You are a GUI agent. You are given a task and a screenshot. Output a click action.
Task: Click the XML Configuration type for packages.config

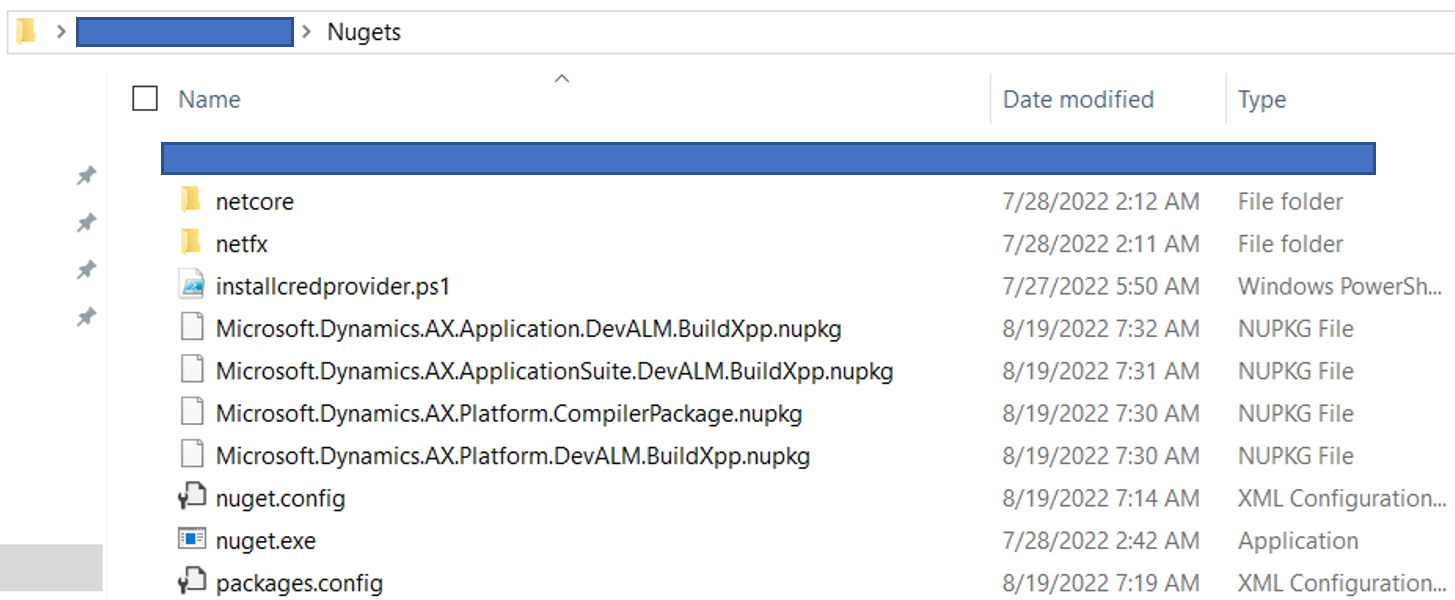(1340, 583)
